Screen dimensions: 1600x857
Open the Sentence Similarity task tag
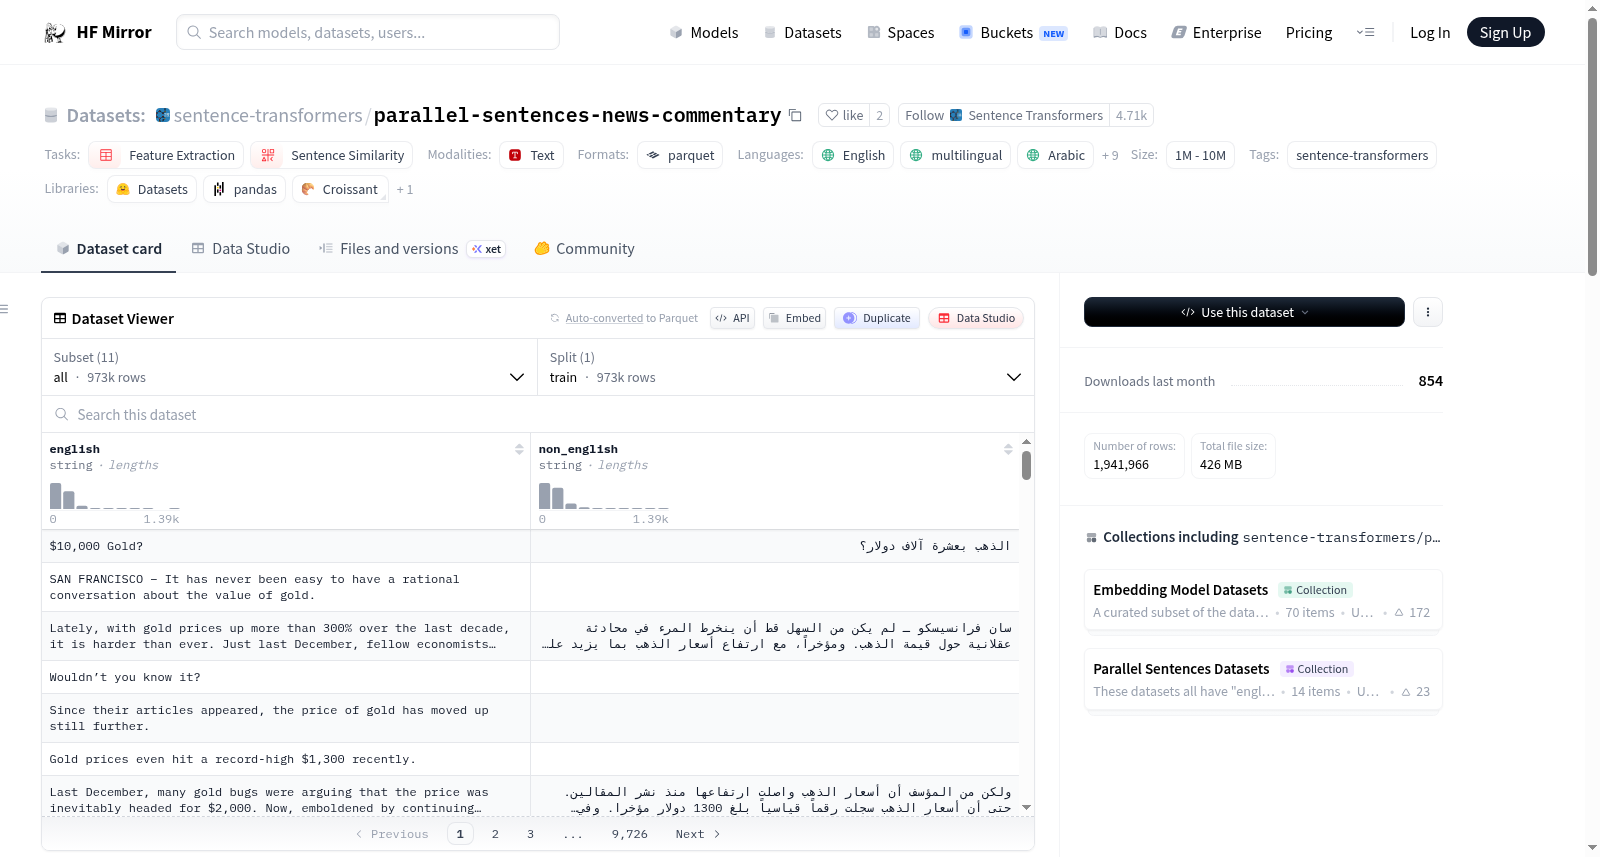tap(332, 155)
